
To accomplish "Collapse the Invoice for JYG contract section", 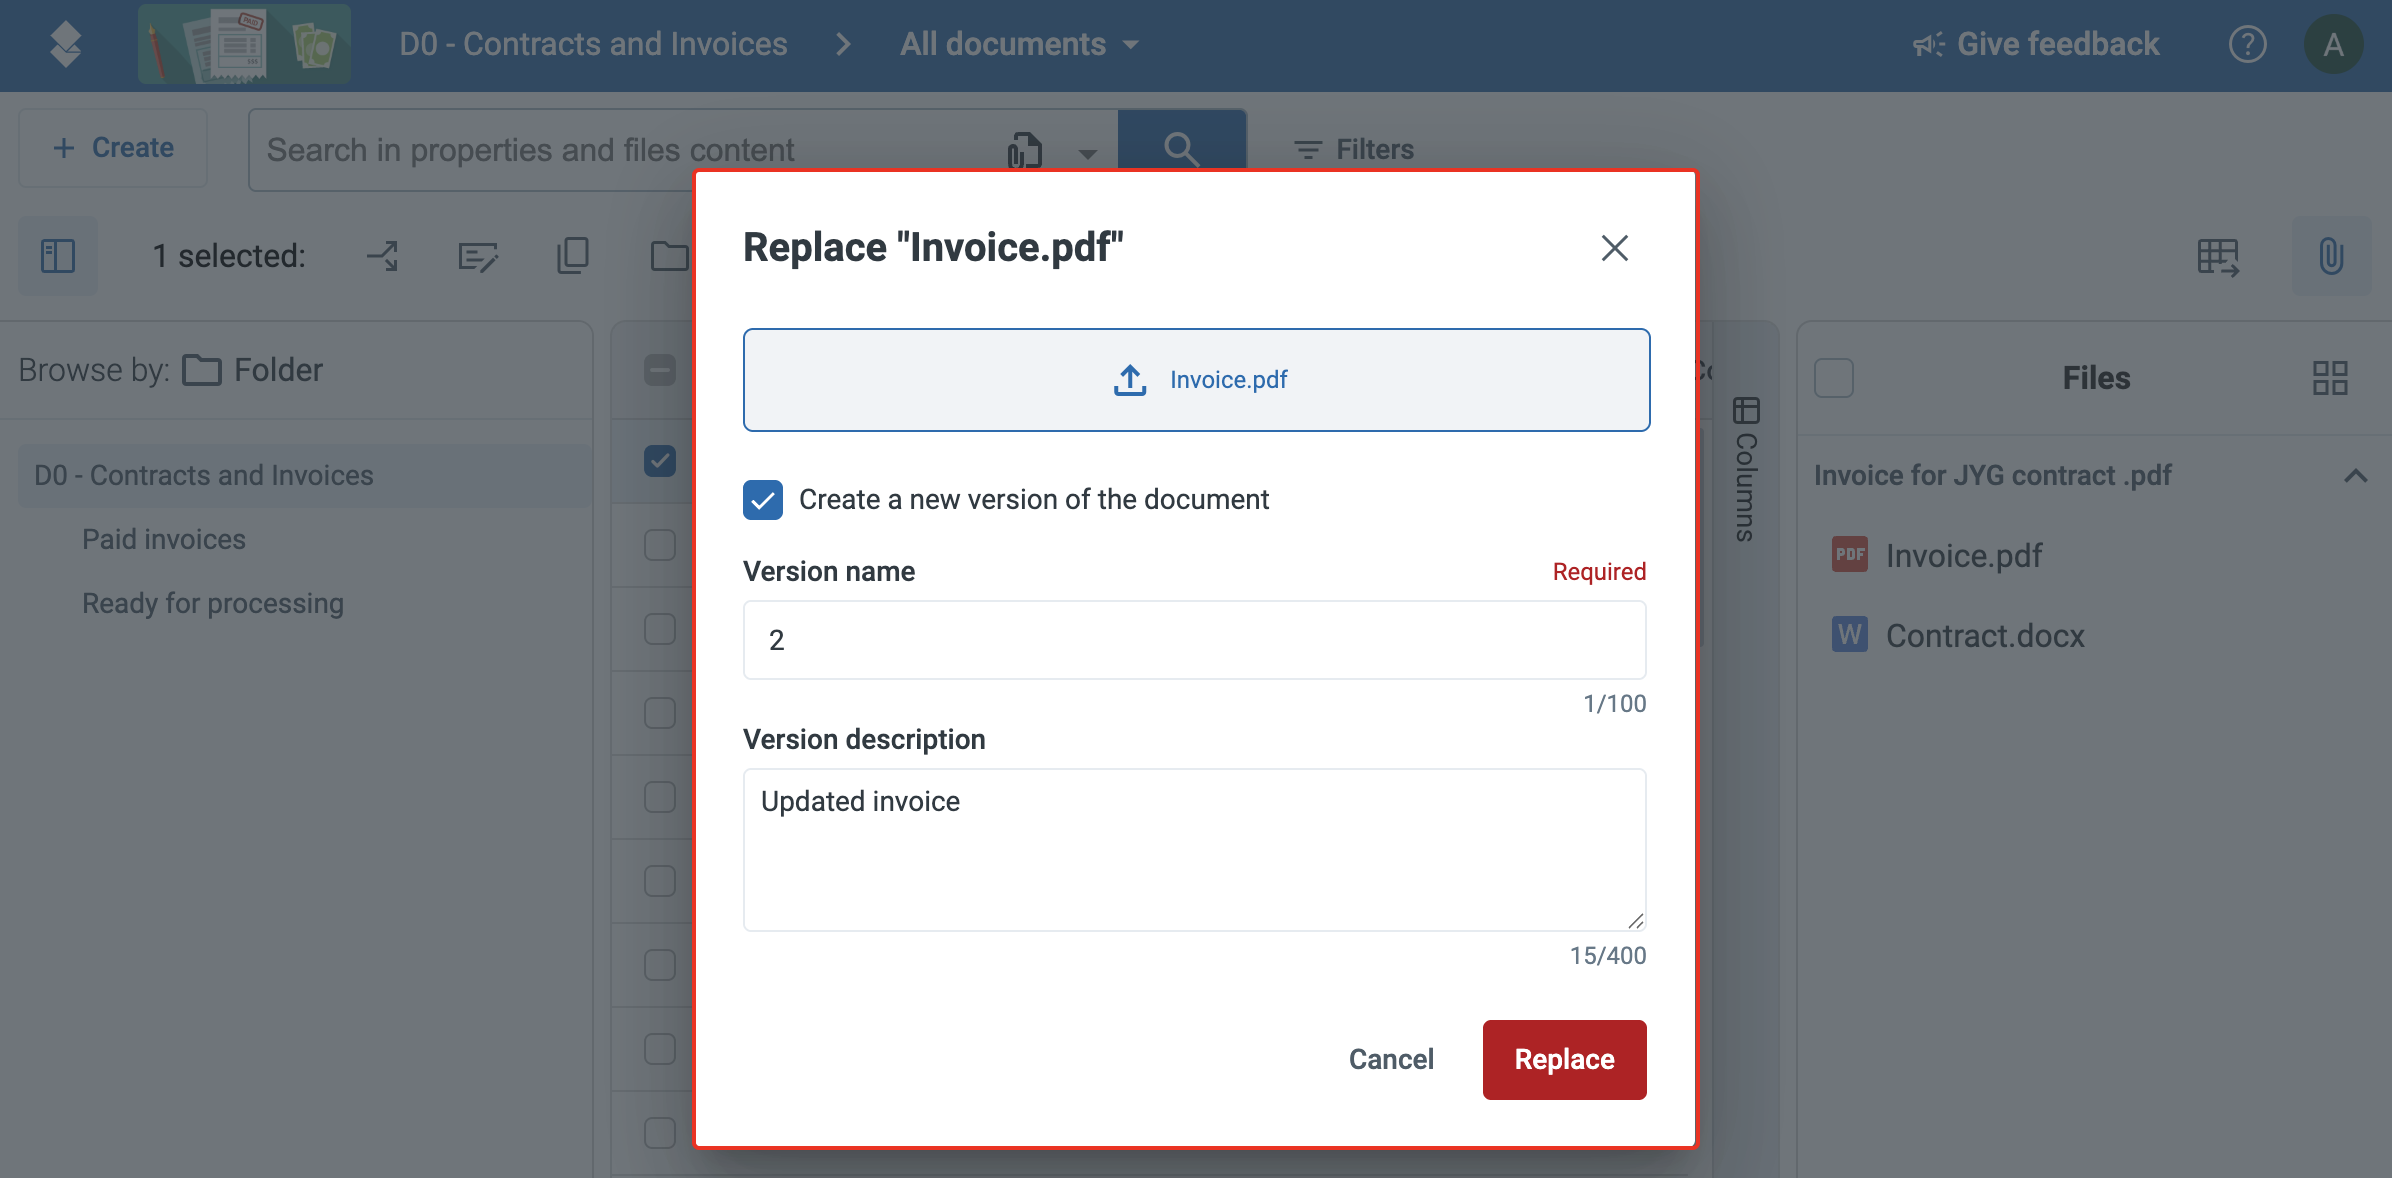I will (x=2355, y=476).
